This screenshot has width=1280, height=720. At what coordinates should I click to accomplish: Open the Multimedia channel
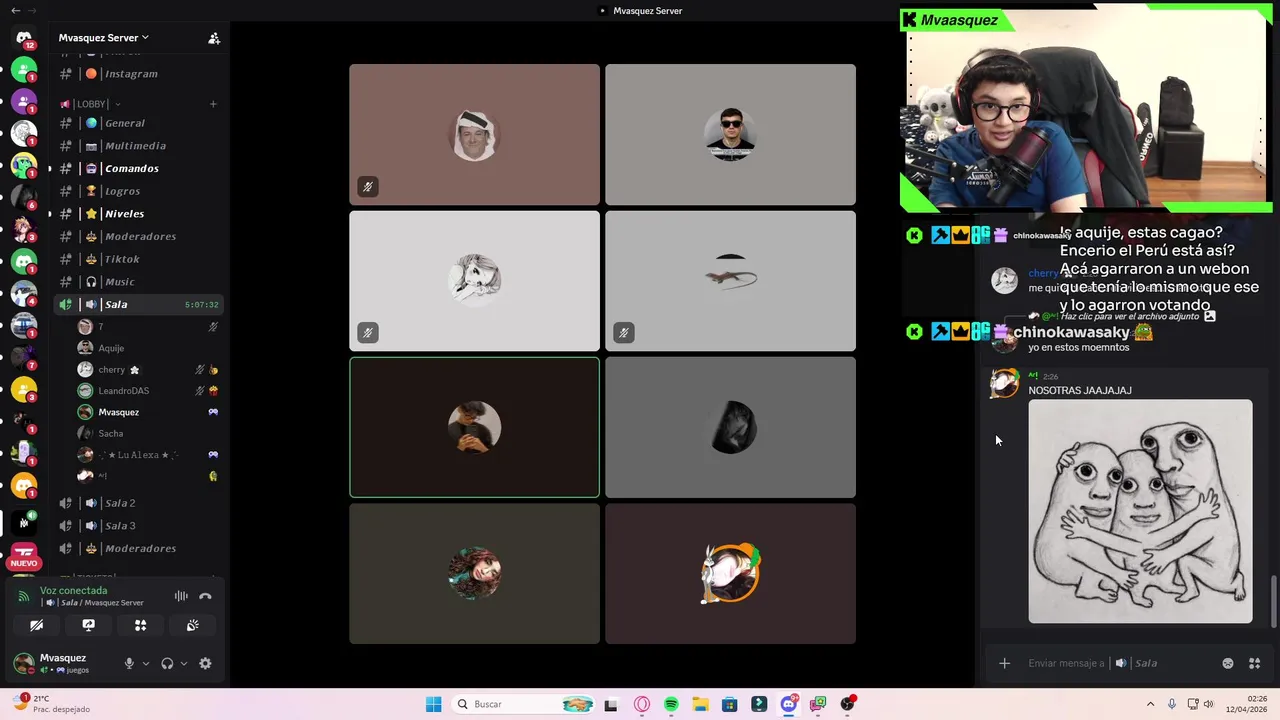coord(139,146)
